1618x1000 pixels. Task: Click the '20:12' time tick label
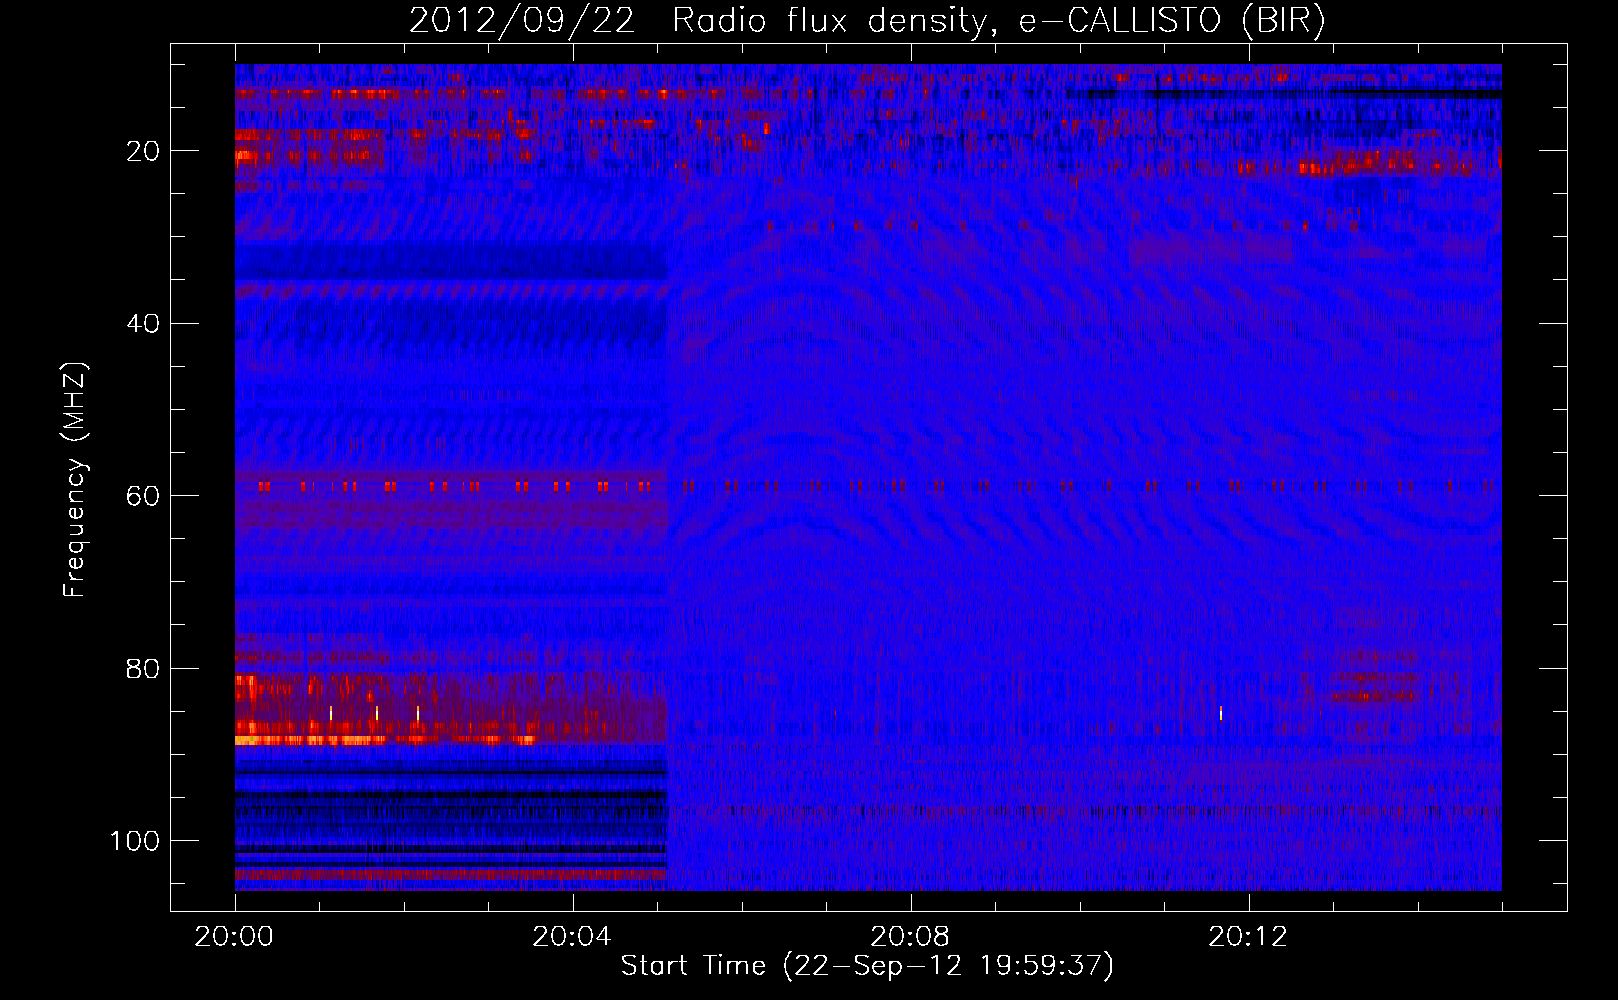tap(1248, 937)
